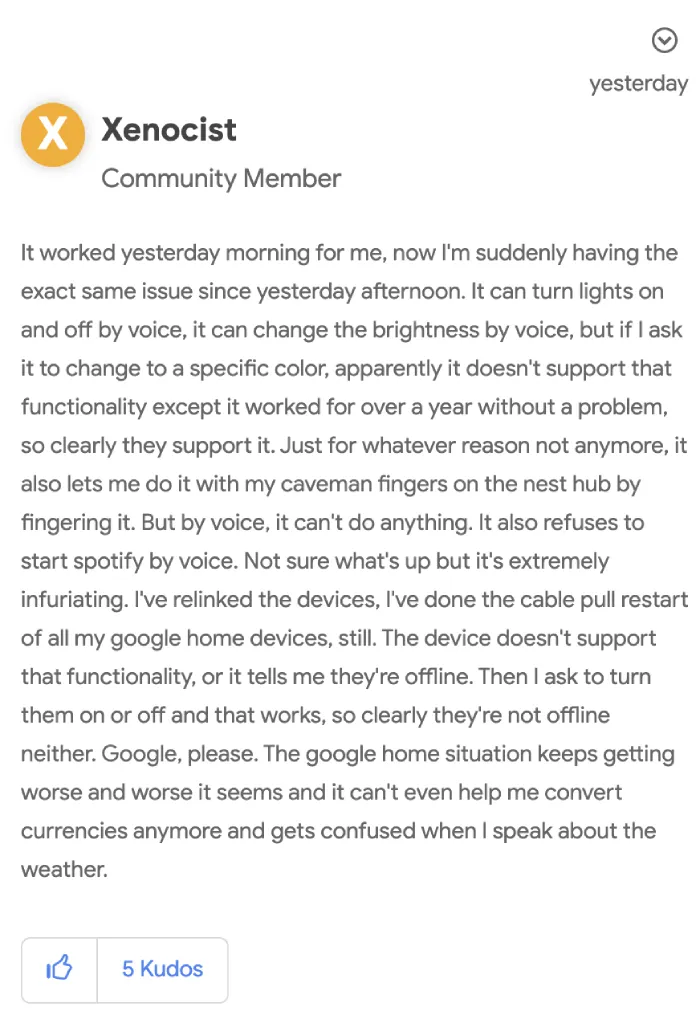The image size is (700, 1015).
Task: Give kudos with the thumbs-up icon
Action: pyautogui.click(x=59, y=969)
